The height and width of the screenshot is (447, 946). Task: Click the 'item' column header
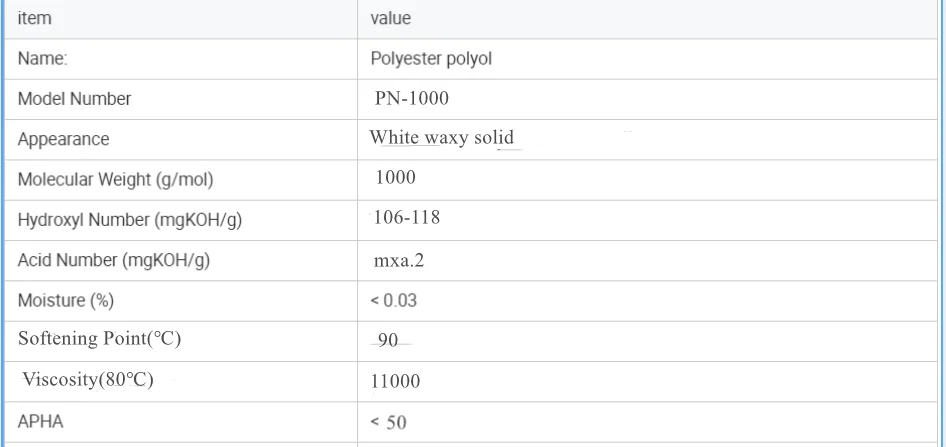pyautogui.click(x=35, y=18)
